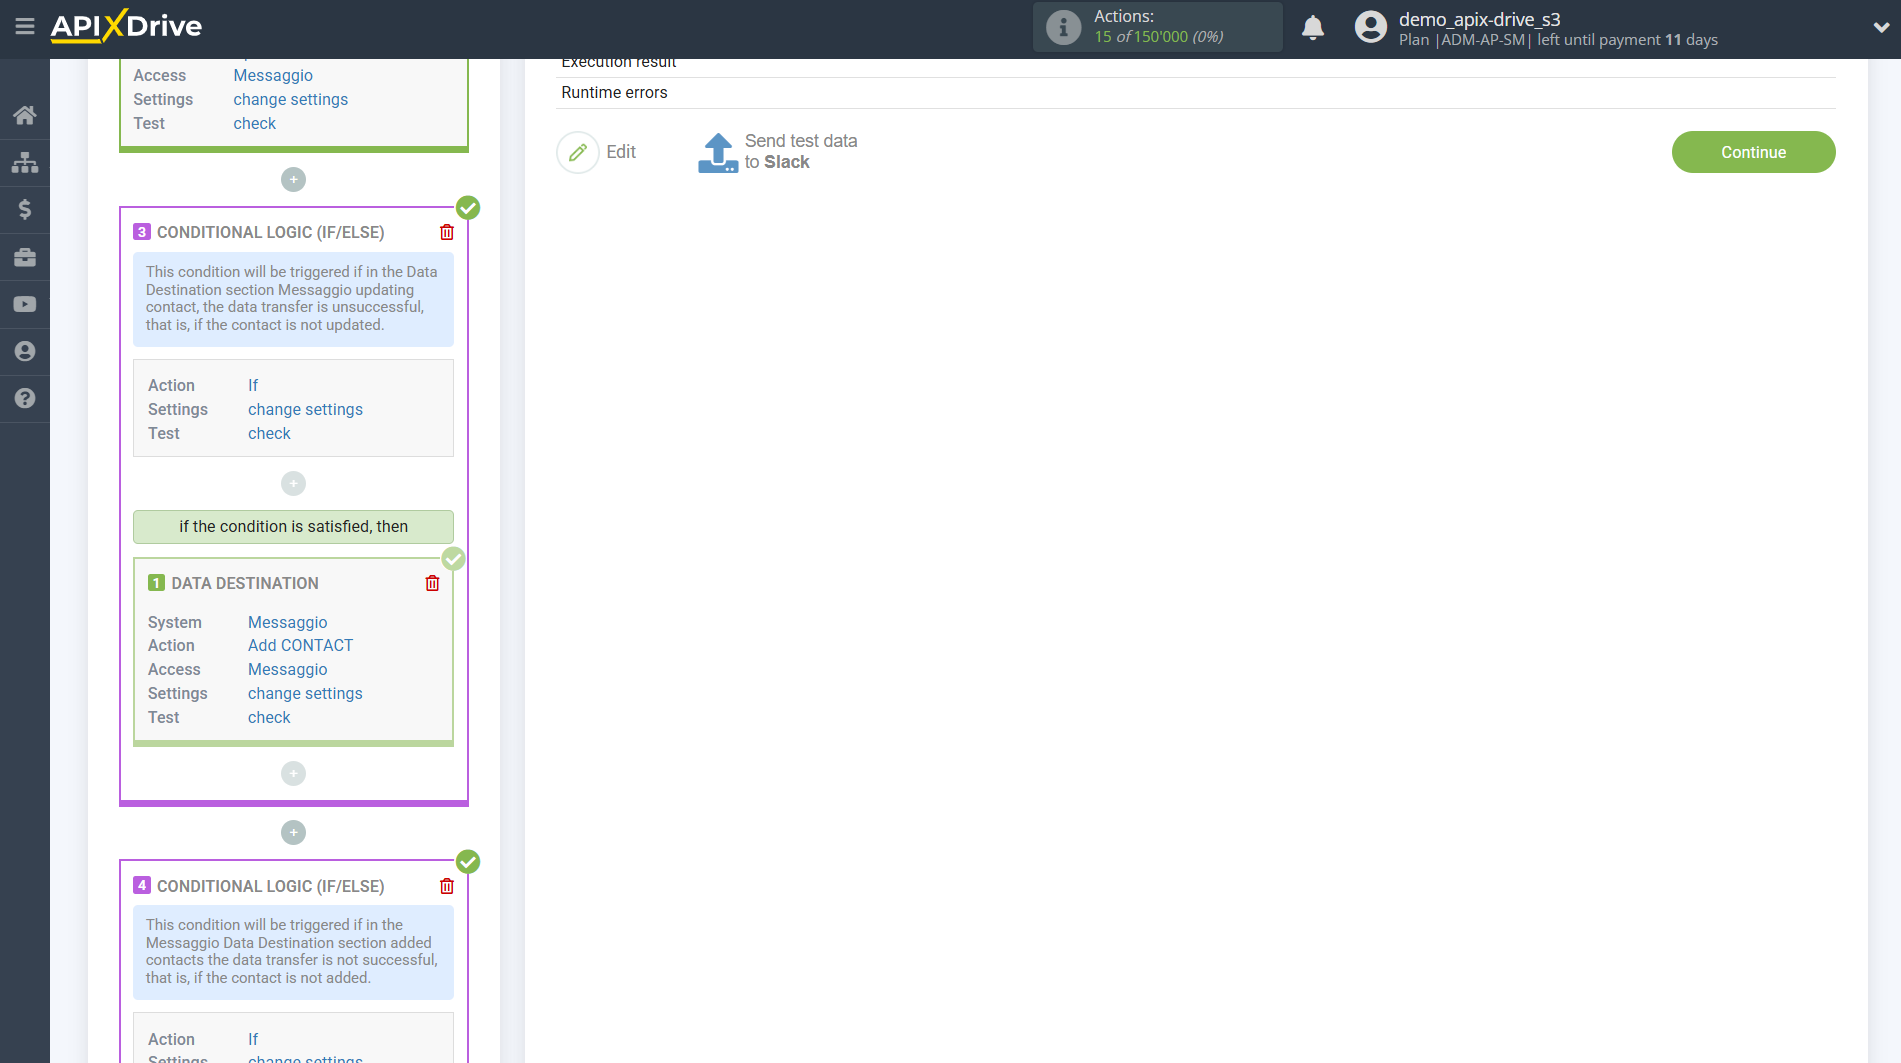
Task: Click check test in Add CONTACT destination
Action: [269, 717]
